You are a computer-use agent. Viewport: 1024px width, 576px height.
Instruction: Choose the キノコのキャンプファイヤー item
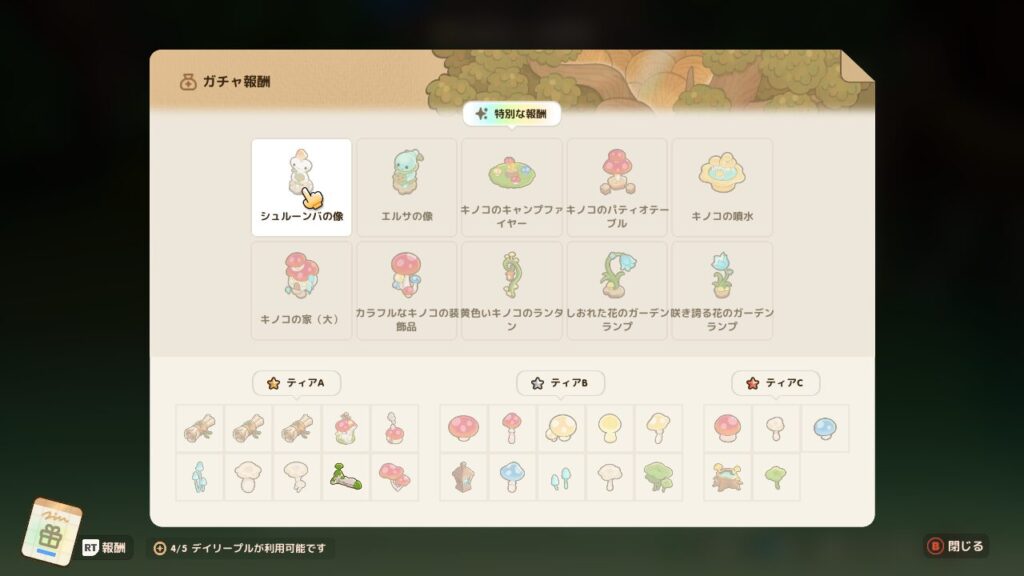tap(511, 187)
